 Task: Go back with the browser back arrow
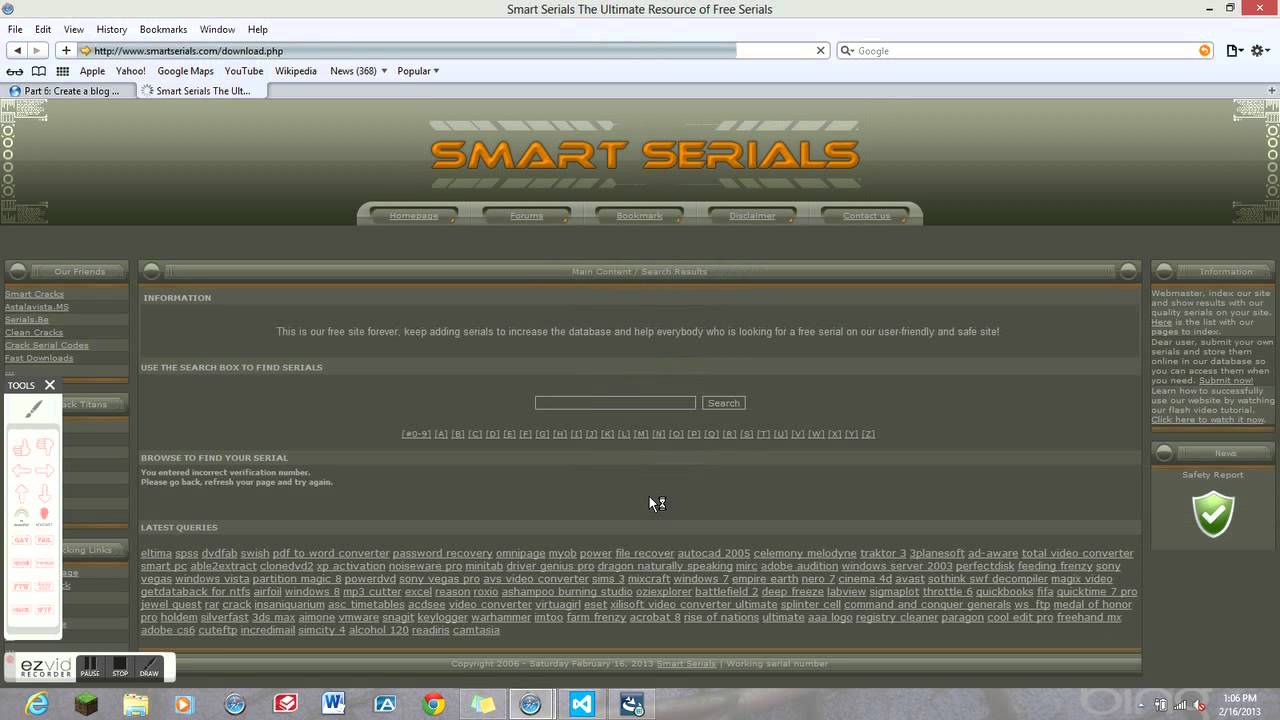(17, 50)
